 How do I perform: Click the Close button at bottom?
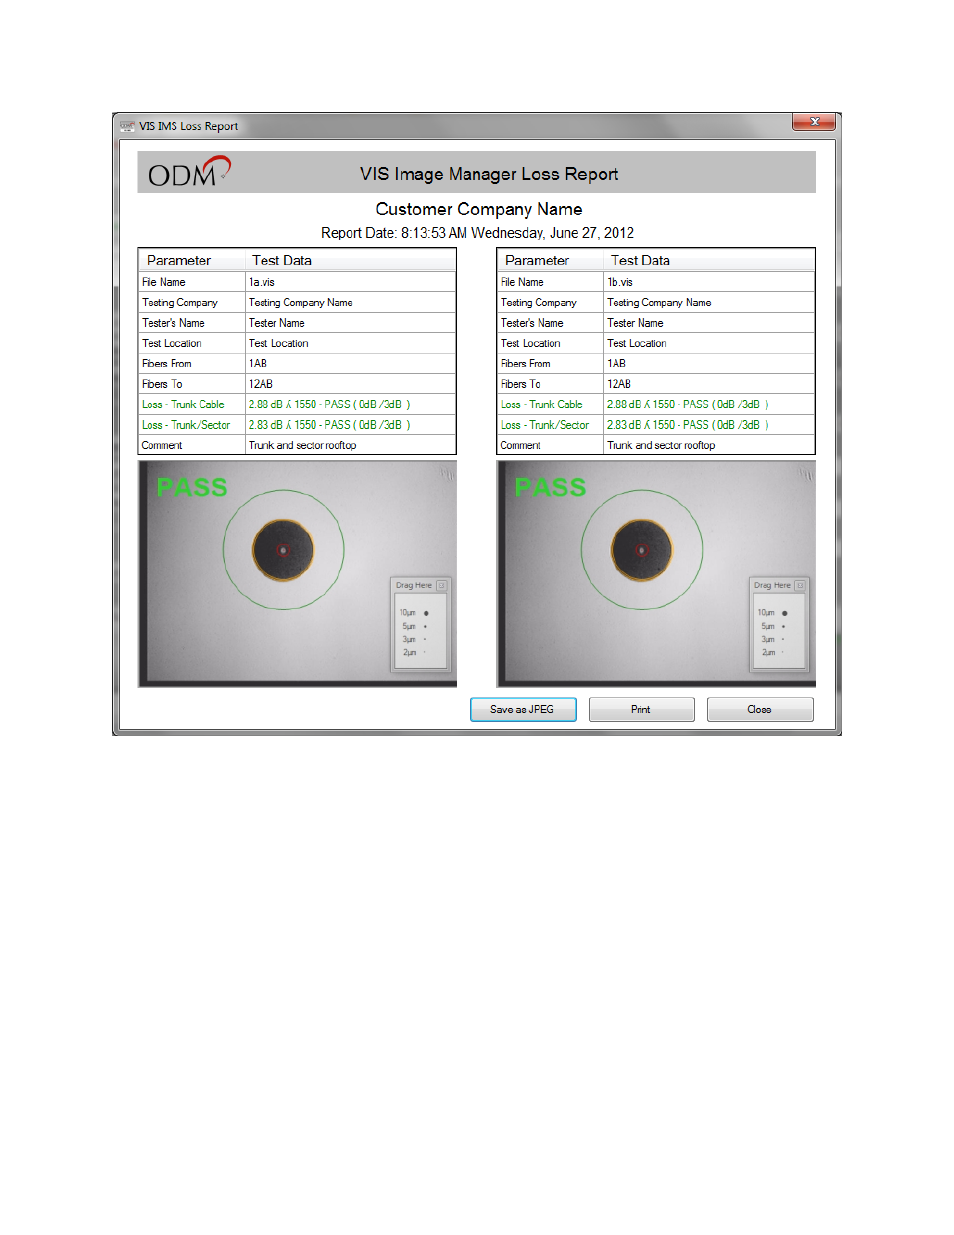(760, 709)
